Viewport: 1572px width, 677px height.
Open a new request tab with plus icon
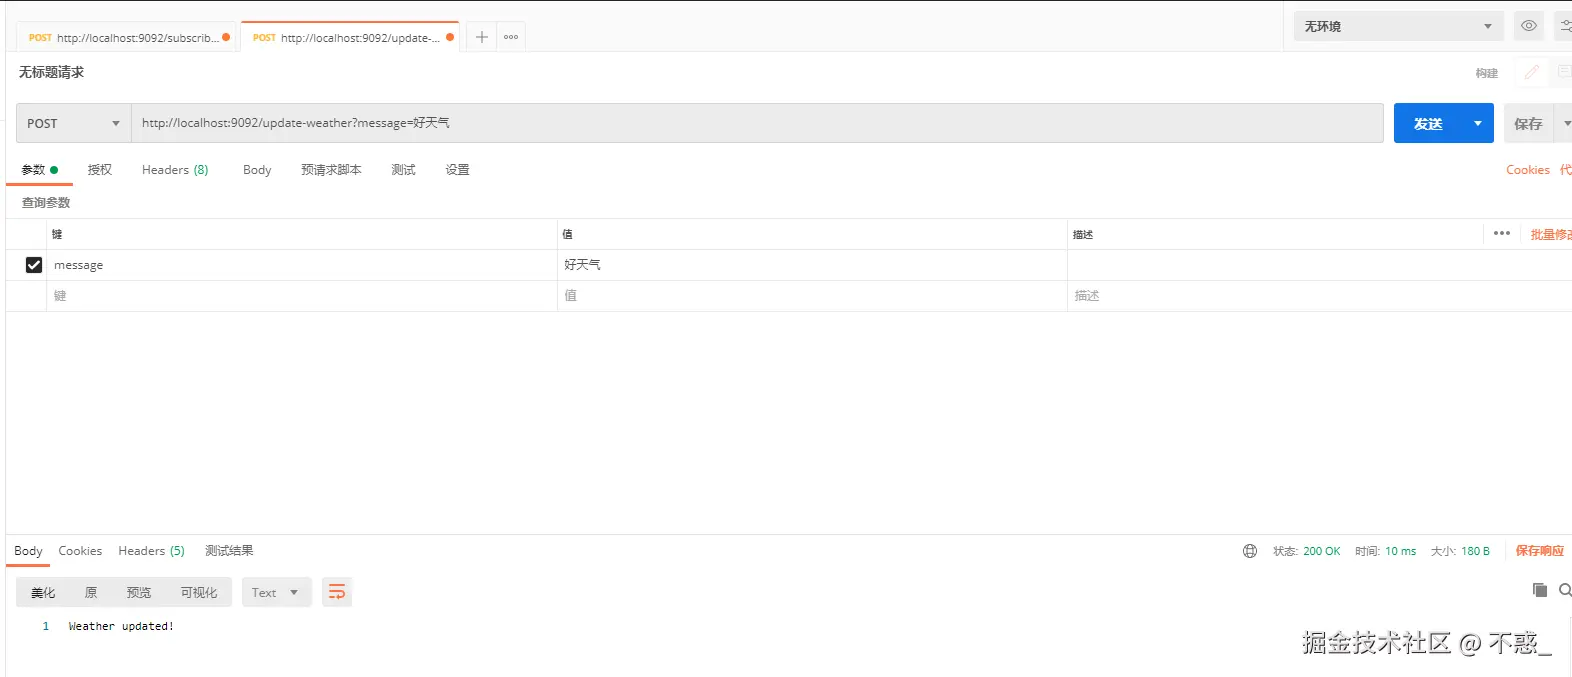[x=481, y=37]
